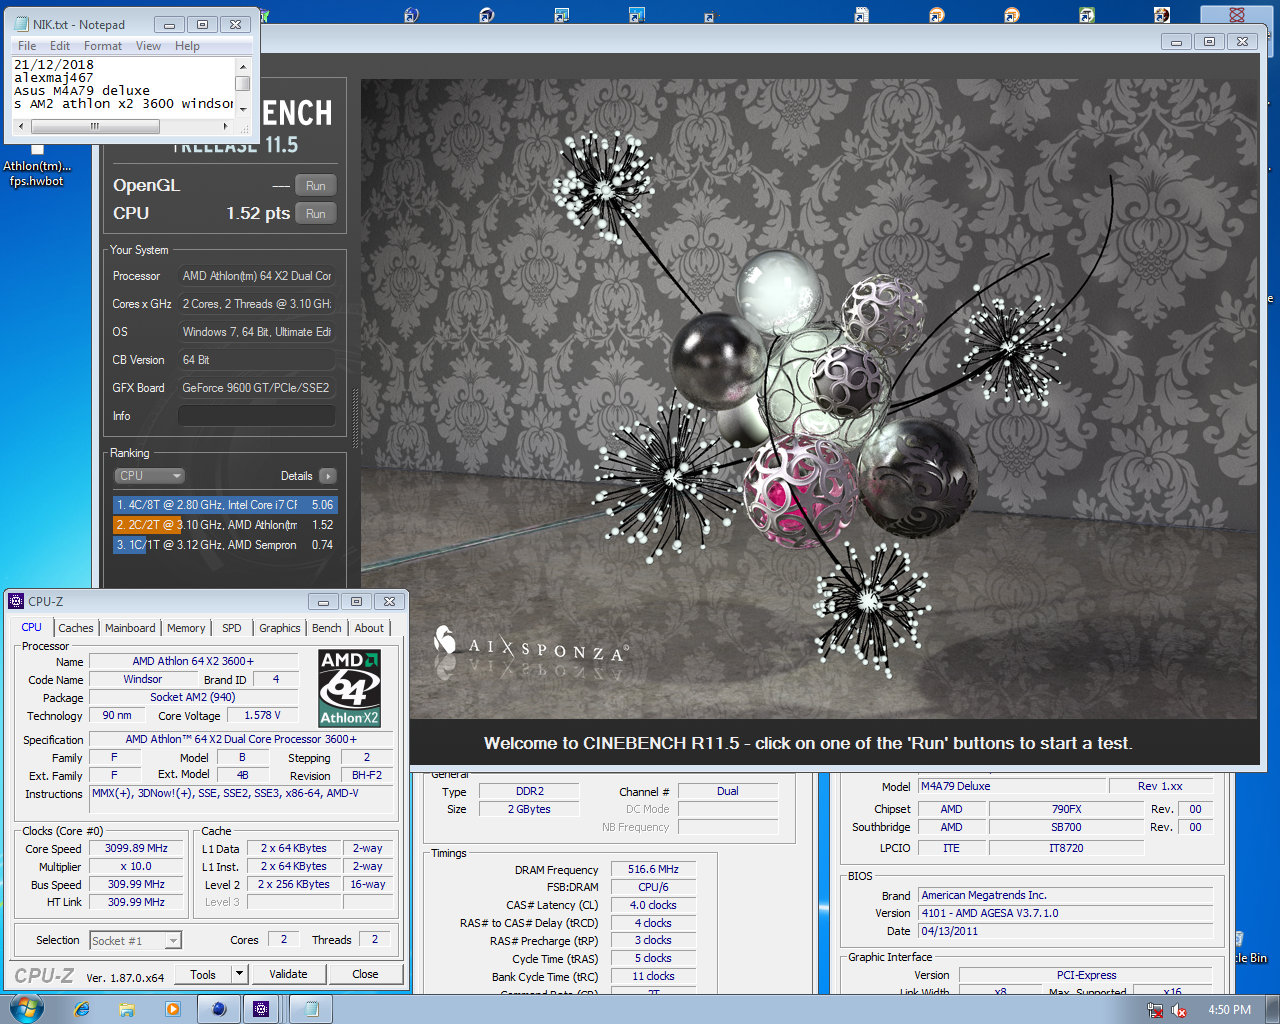The width and height of the screenshot is (1280, 1024).
Task: Switch to the Caches tab in CPU-Z
Action: click(x=75, y=628)
